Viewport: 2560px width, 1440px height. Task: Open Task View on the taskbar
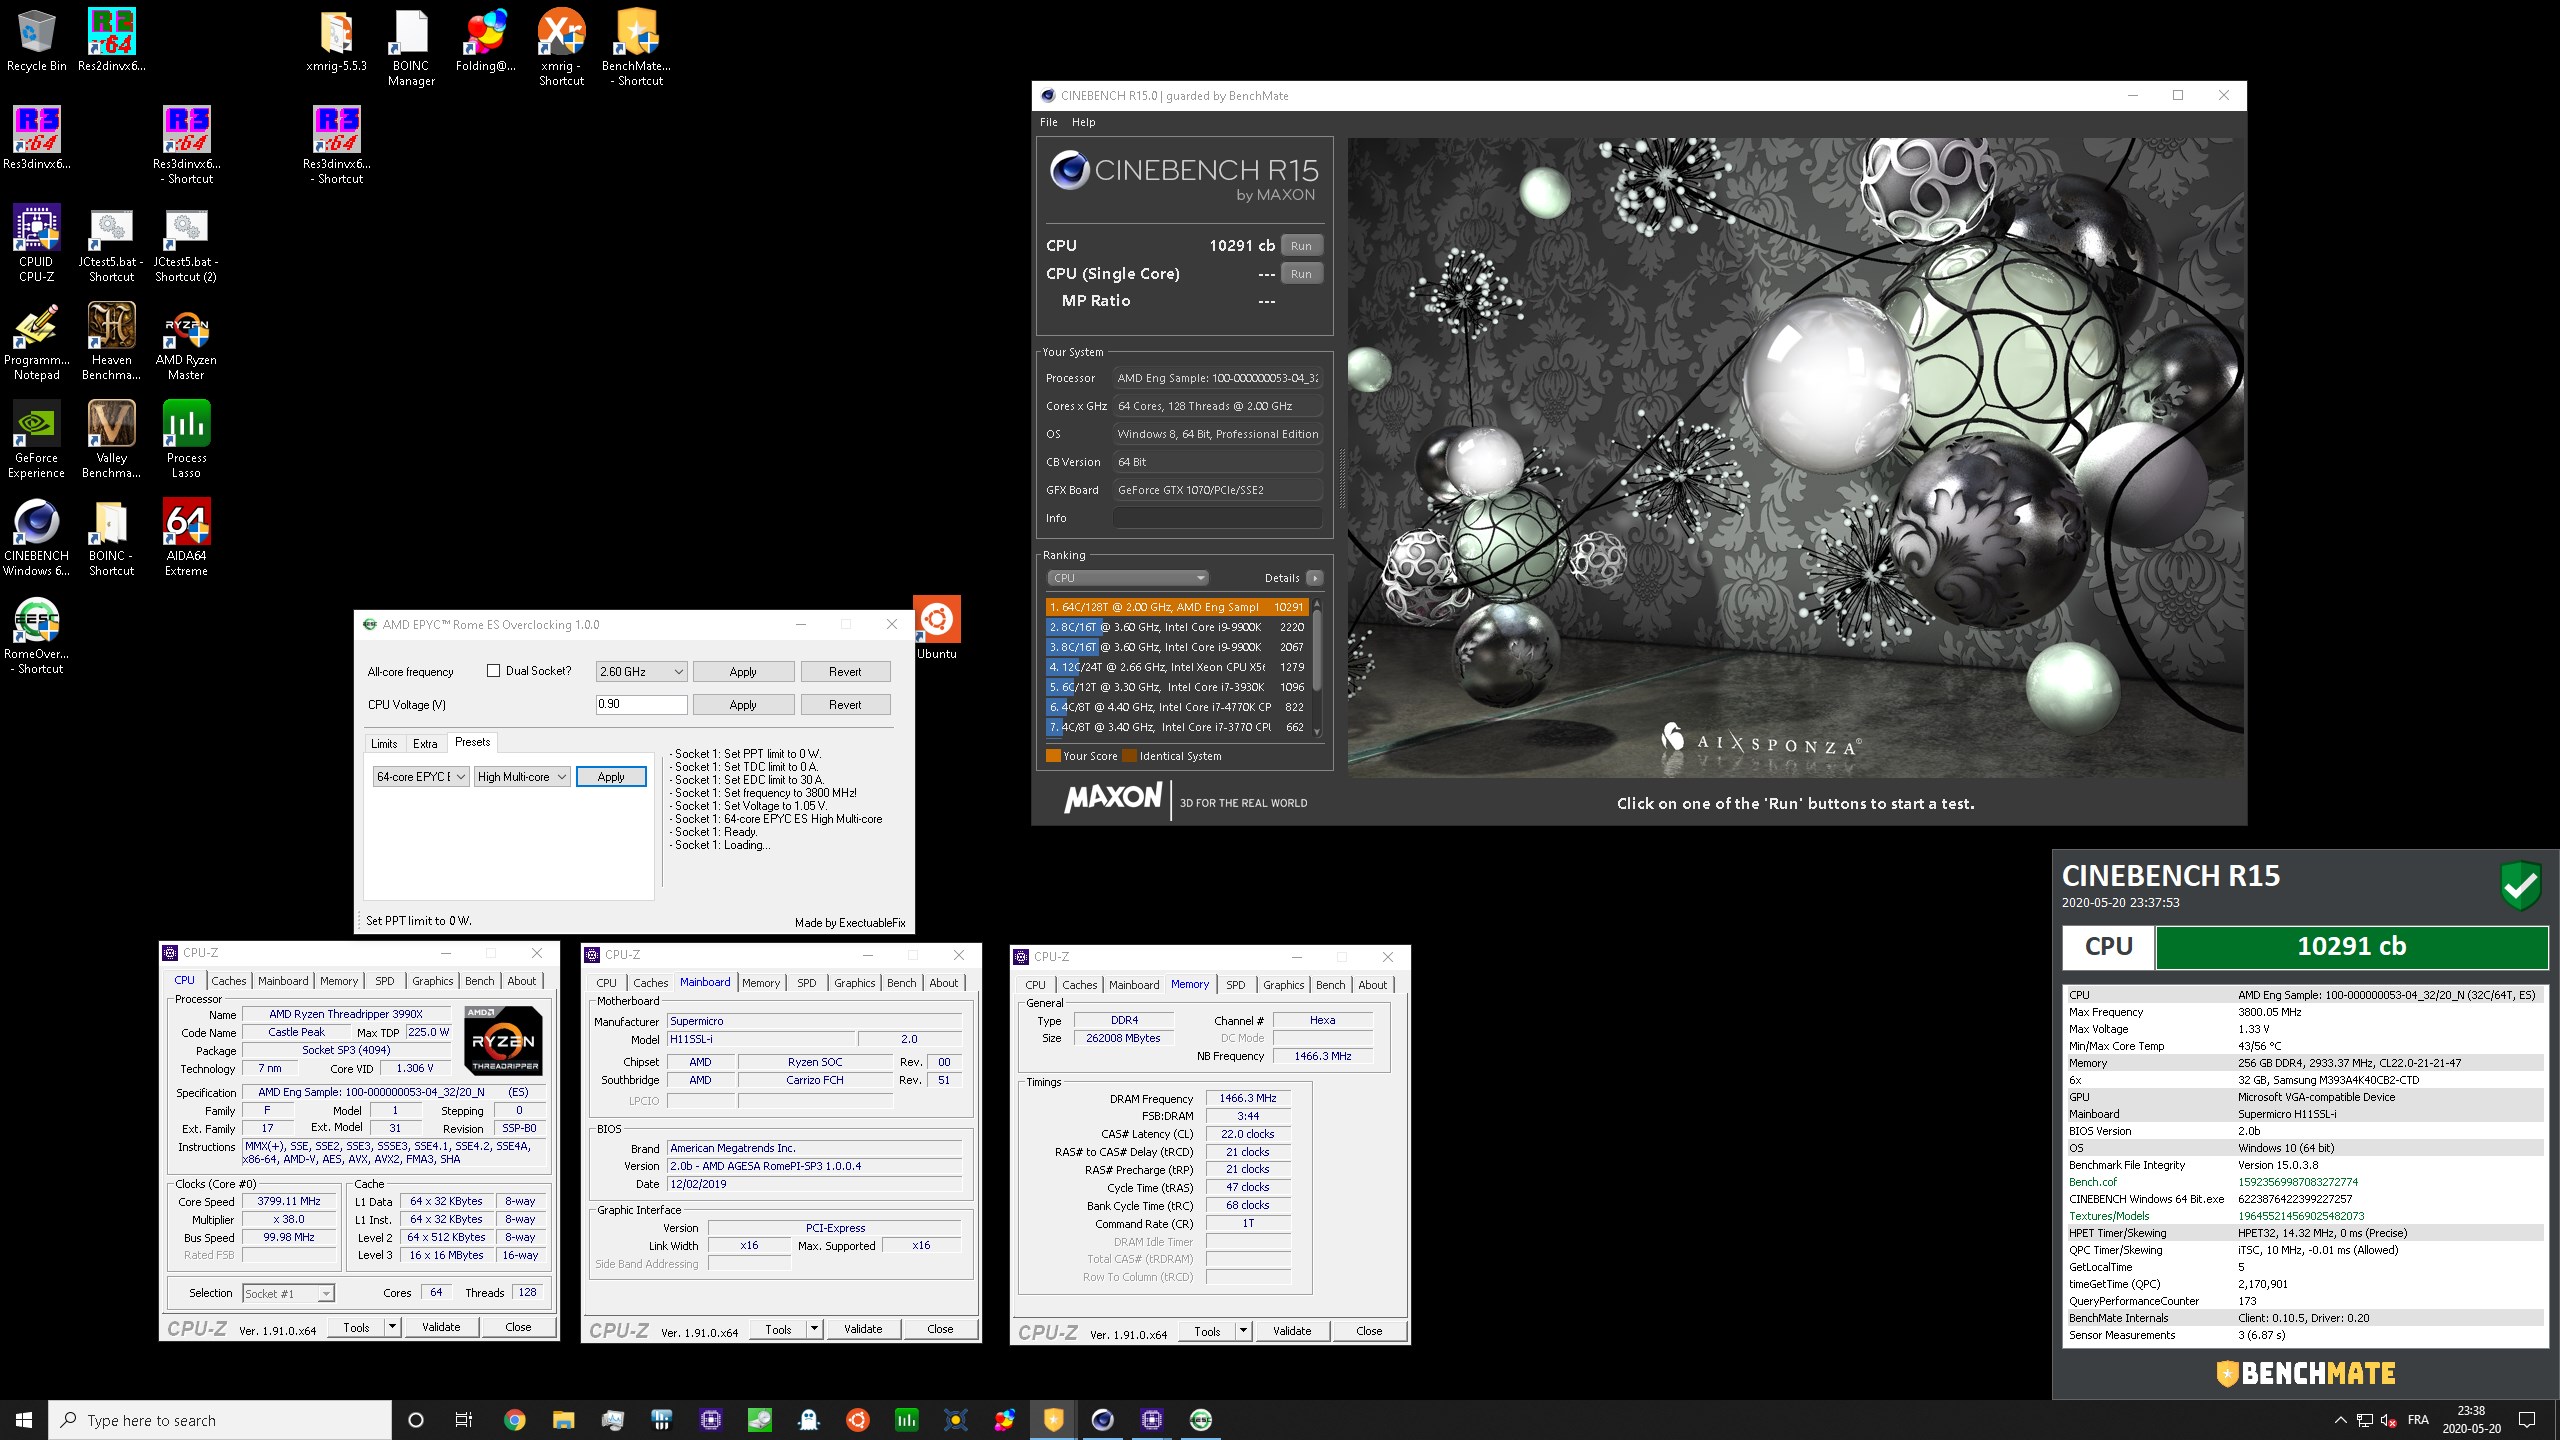coord(464,1420)
